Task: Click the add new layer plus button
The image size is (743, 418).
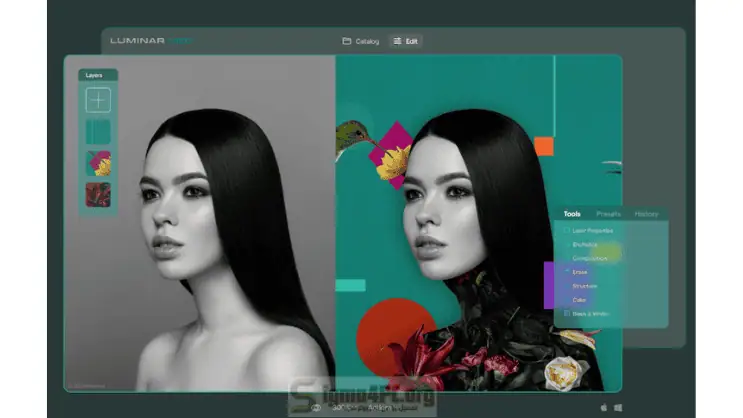Action: [98, 100]
